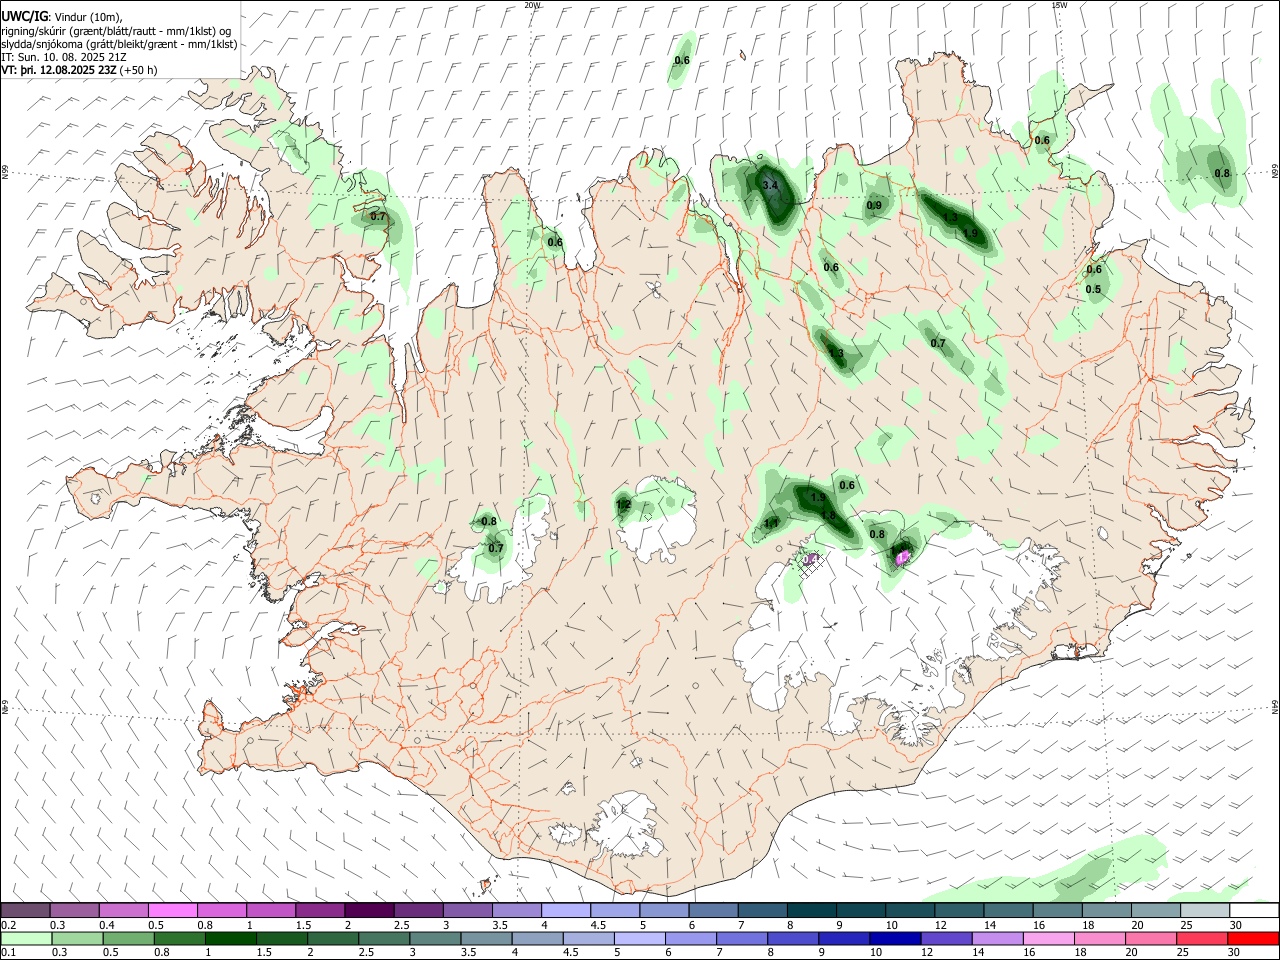The image size is (1280, 960).
Task: Pick the violet 14 rain scale swatch
Action: point(996,939)
